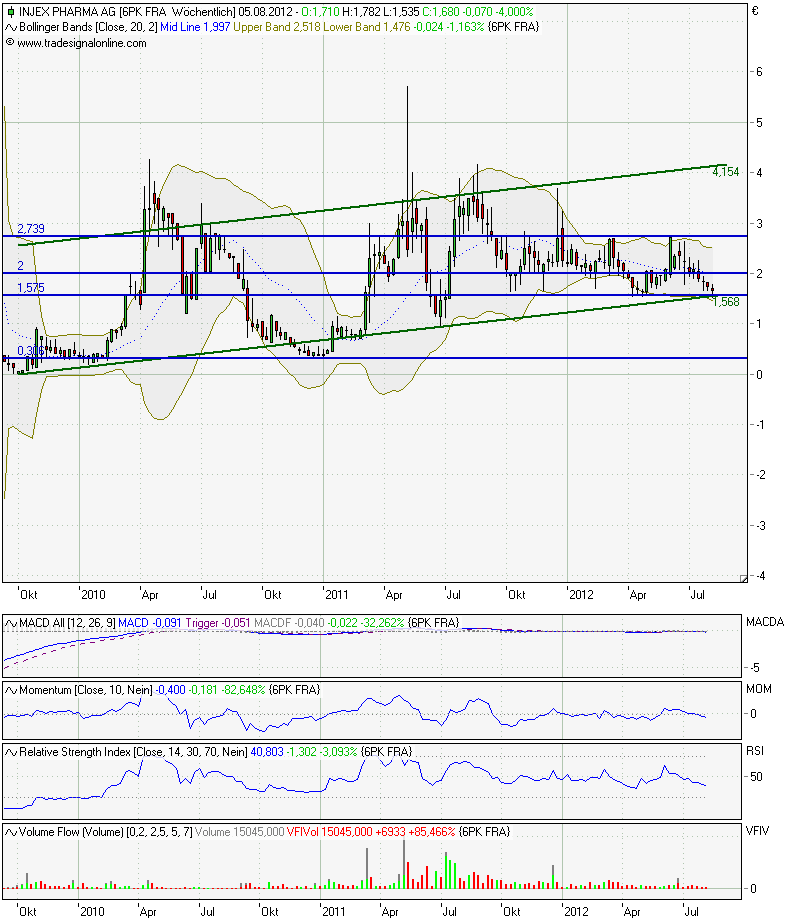This screenshot has width=790, height=920.
Task: Click the Upper Band 2,518 legend value
Action: click(x=277, y=27)
